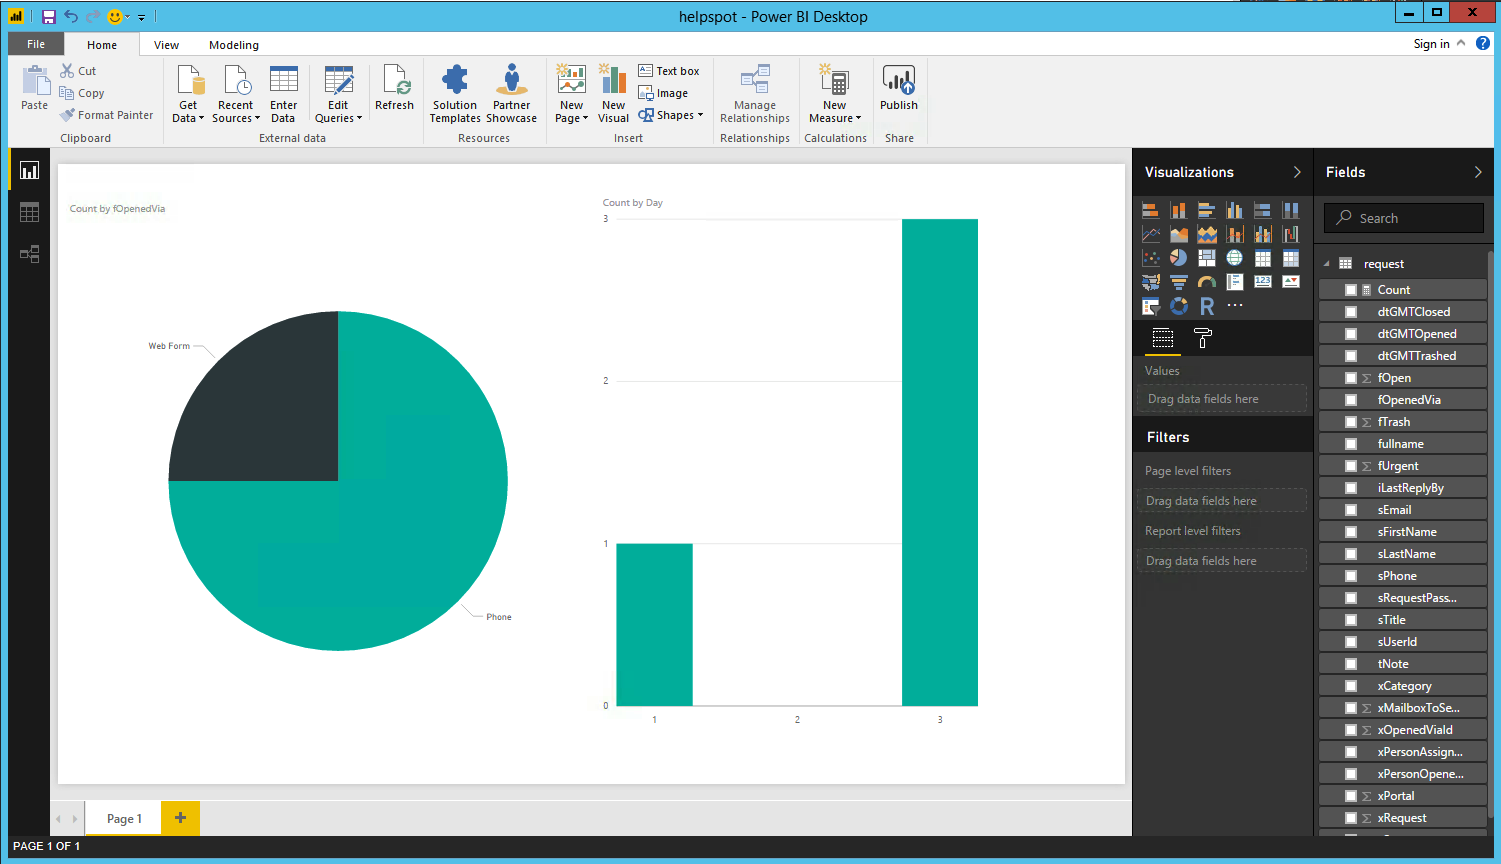1501x864 pixels.
Task: Switch to Report view in left sidebar
Action: coord(29,171)
